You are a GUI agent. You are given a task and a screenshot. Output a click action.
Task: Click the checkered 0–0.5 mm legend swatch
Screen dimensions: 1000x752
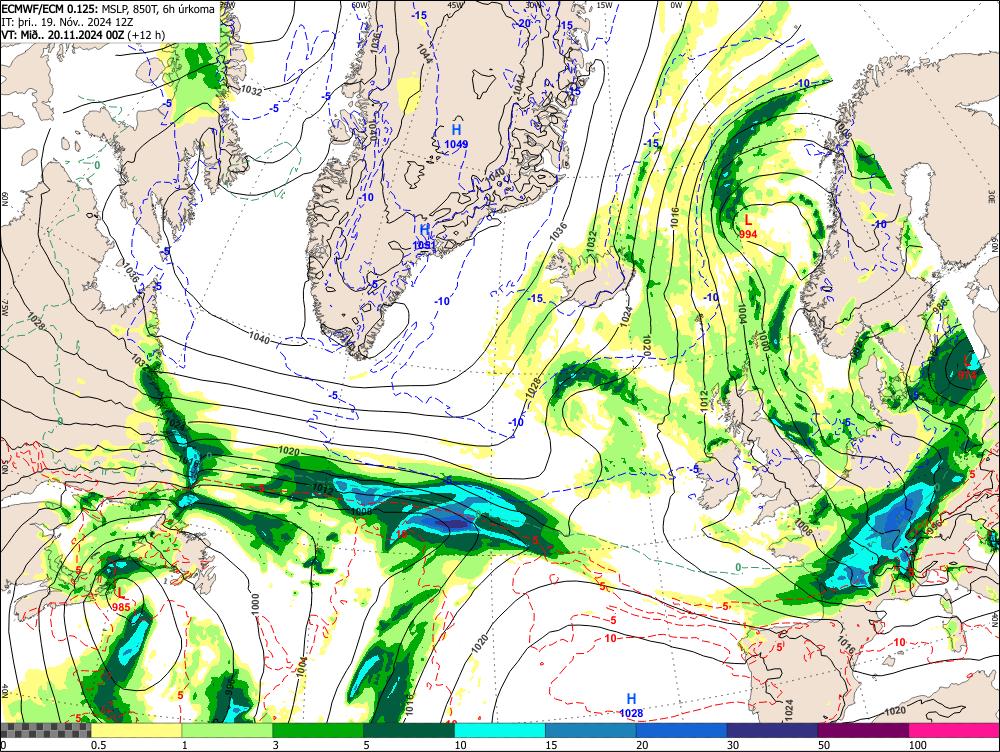[45, 730]
